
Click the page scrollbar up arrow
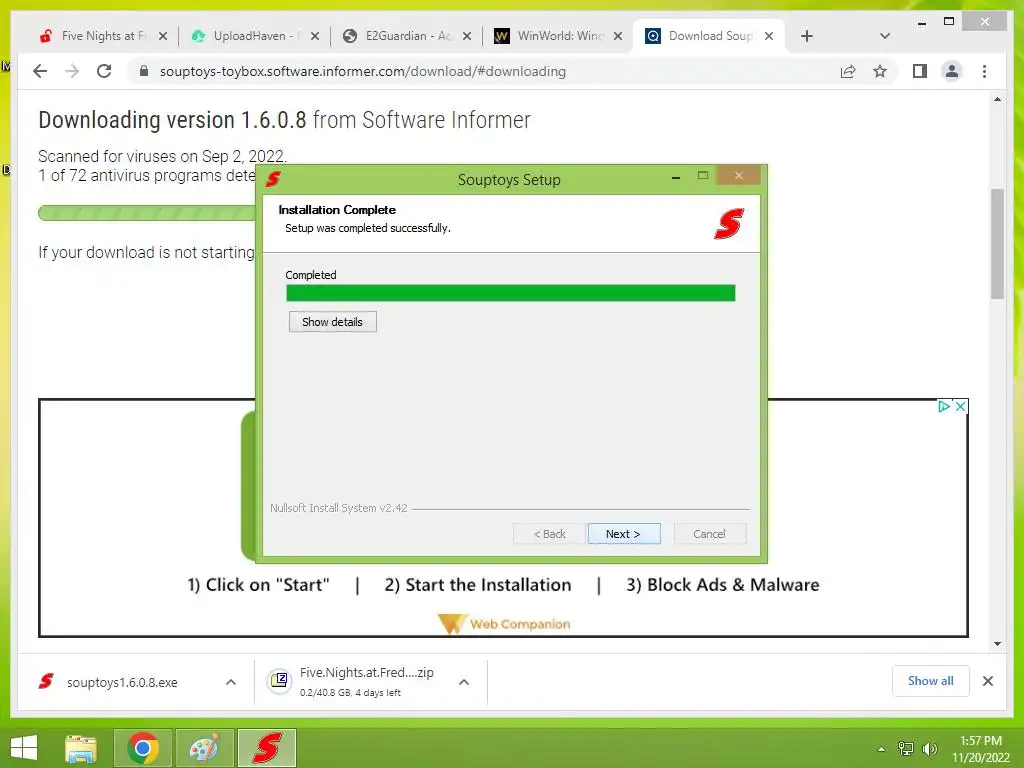tap(997, 100)
